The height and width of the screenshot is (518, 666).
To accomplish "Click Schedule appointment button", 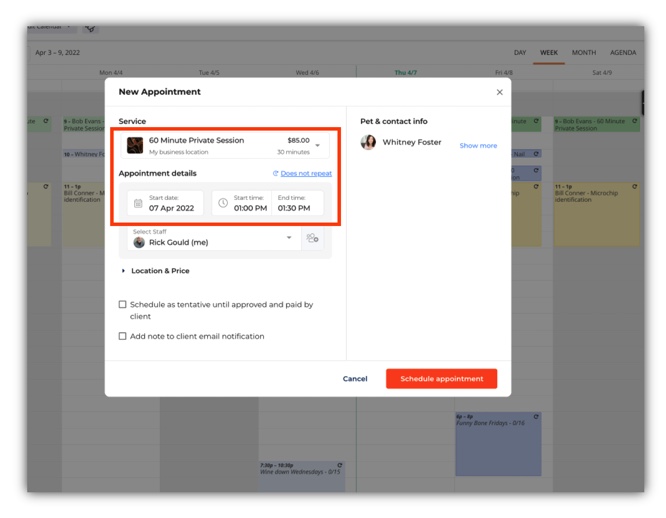I will (441, 379).
